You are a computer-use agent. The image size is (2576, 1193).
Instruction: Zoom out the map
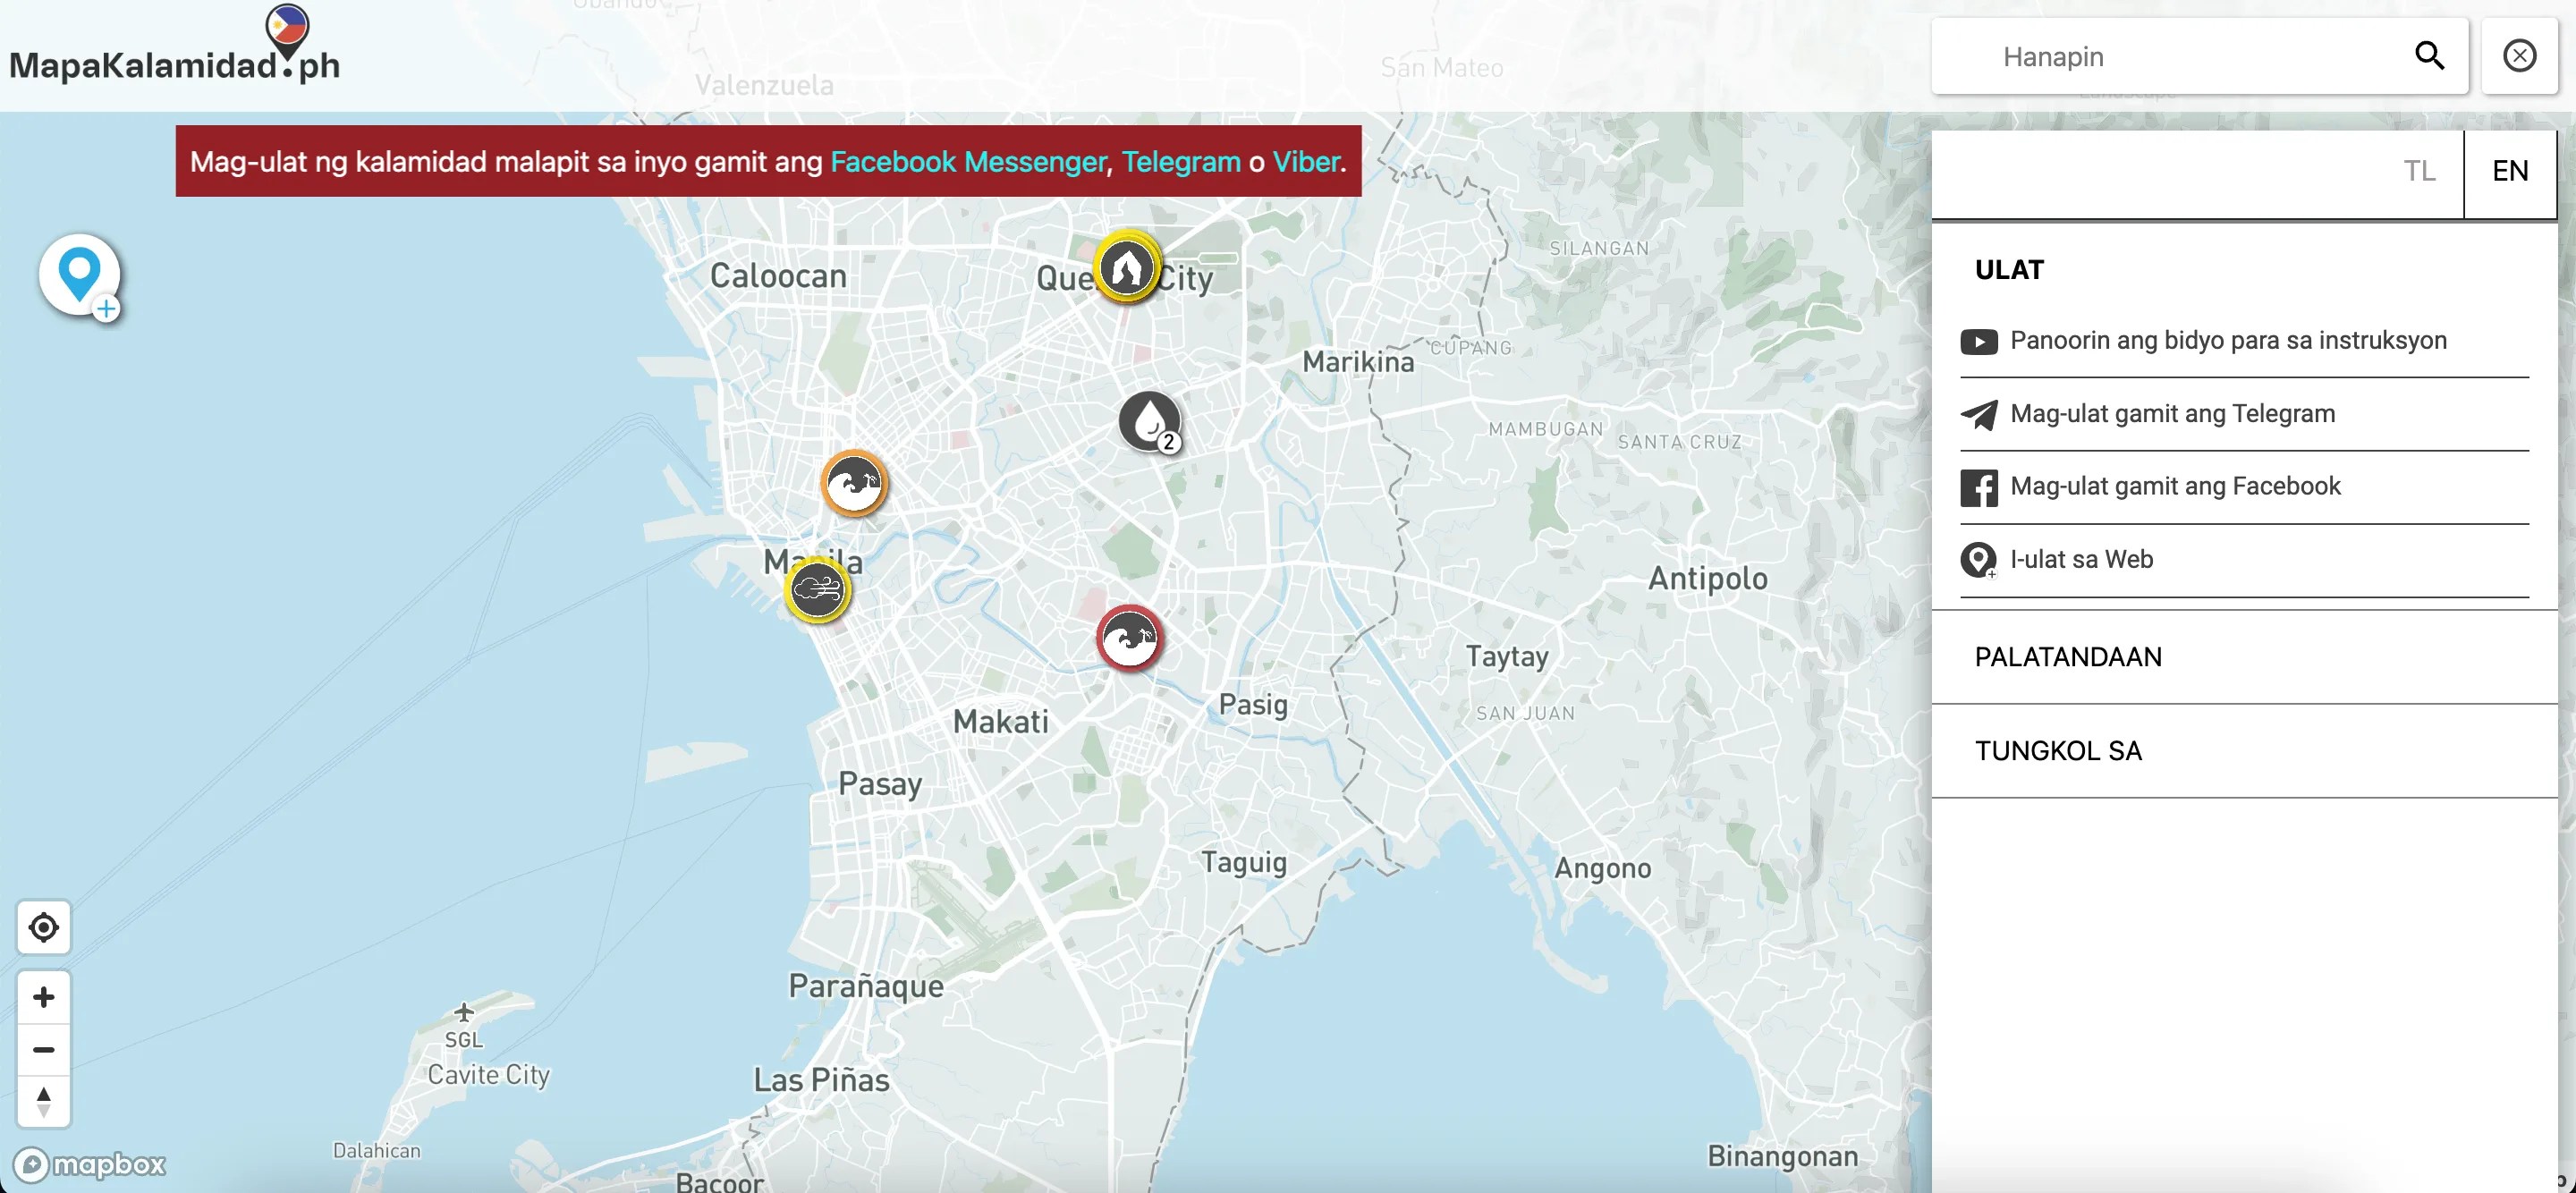pos(43,1049)
